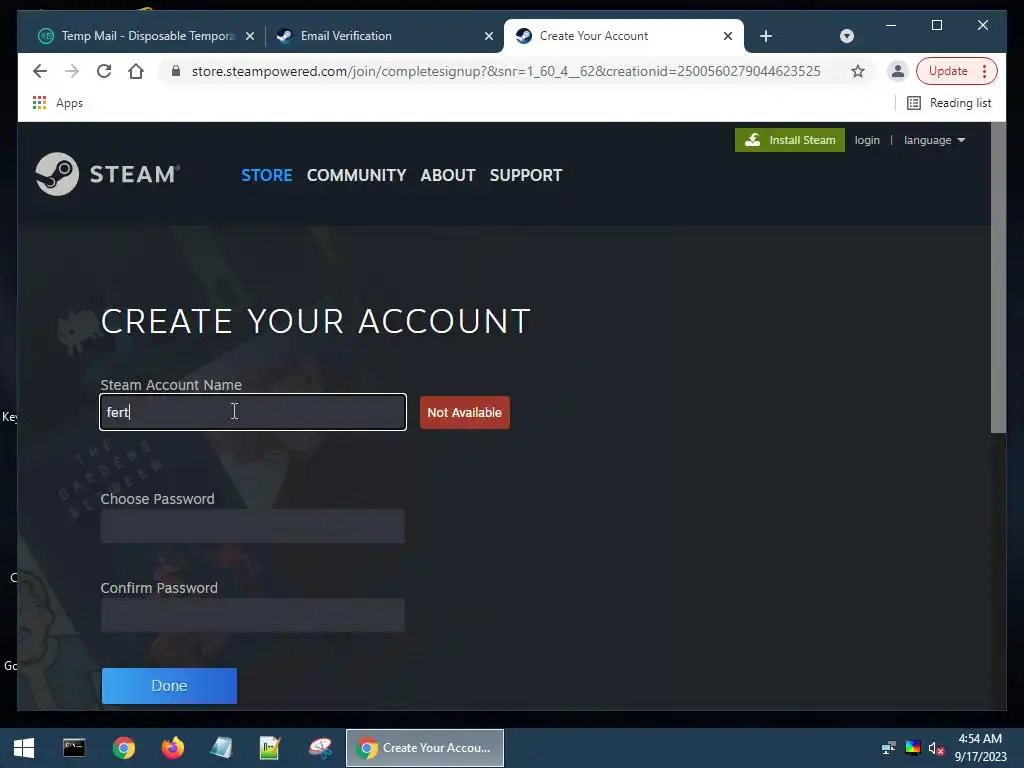Open the STORE menu
This screenshot has width=1024, height=768.
pos(266,175)
